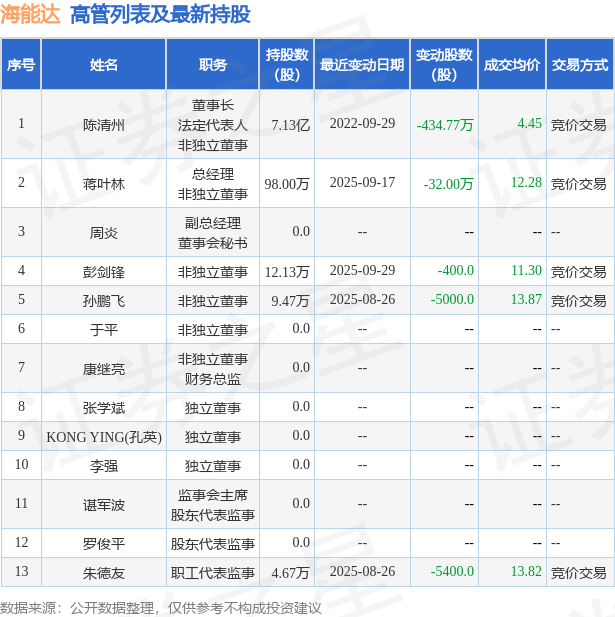
Task: Click the 序号 column header
Action: tap(21, 65)
